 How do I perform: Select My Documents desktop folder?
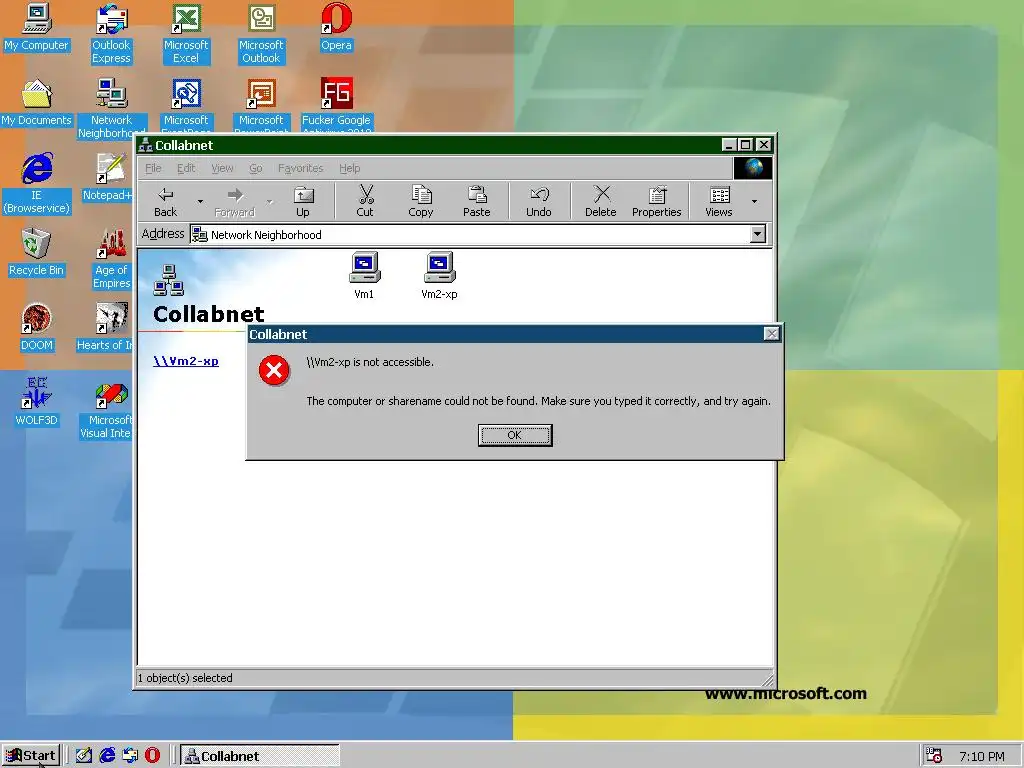click(x=37, y=103)
